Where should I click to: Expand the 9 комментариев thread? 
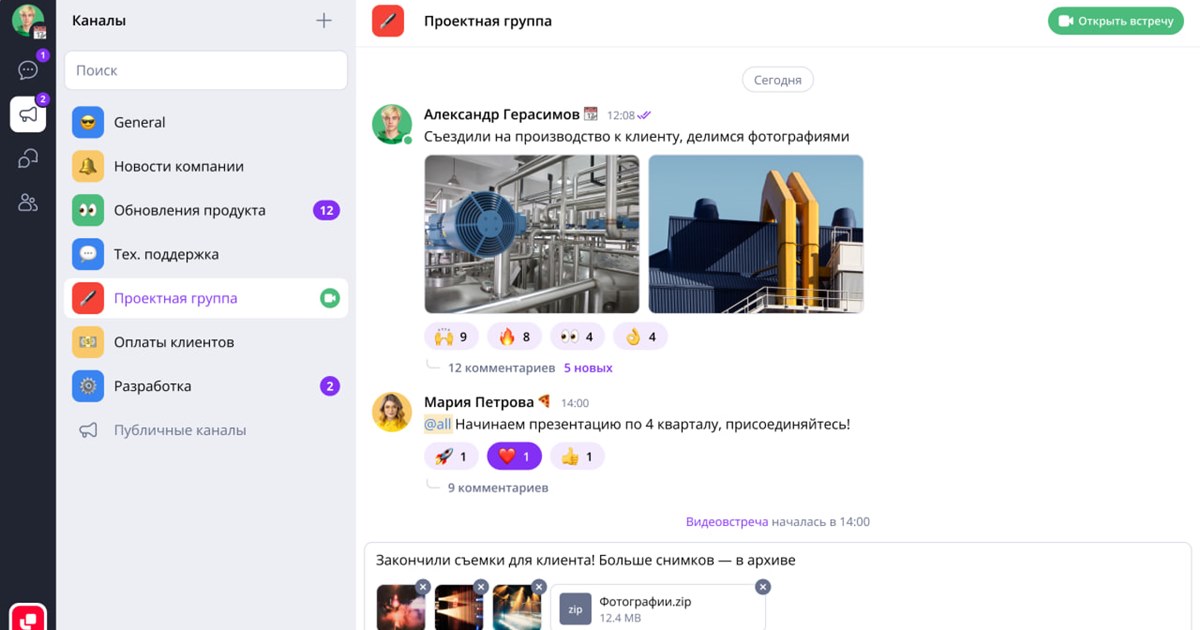click(x=497, y=488)
